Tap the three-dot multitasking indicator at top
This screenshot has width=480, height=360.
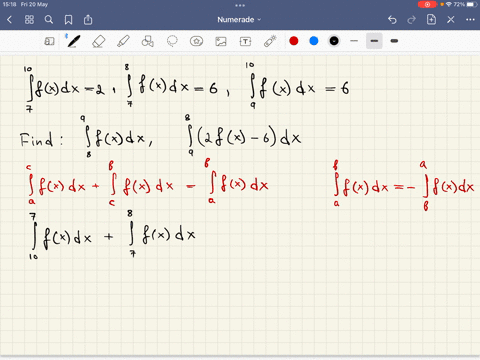(240, 5)
